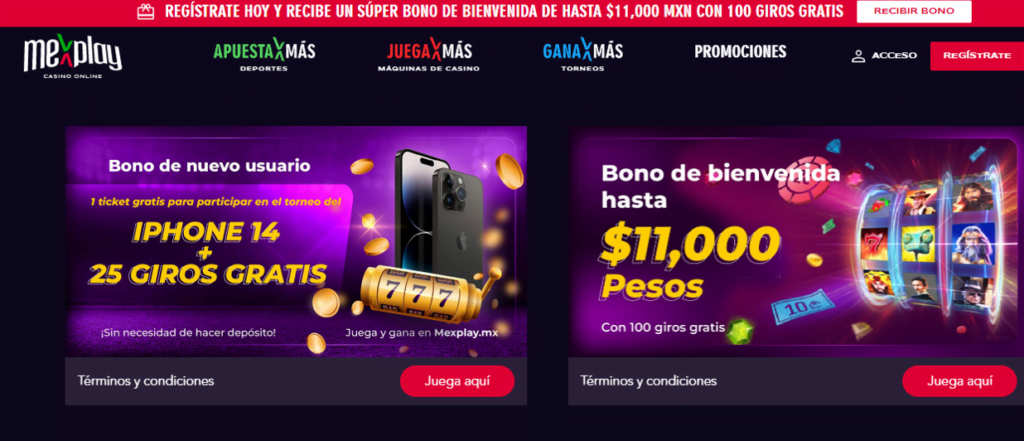Go to Gana Más Torneos section
1024x441 pixels.
pyautogui.click(x=583, y=56)
